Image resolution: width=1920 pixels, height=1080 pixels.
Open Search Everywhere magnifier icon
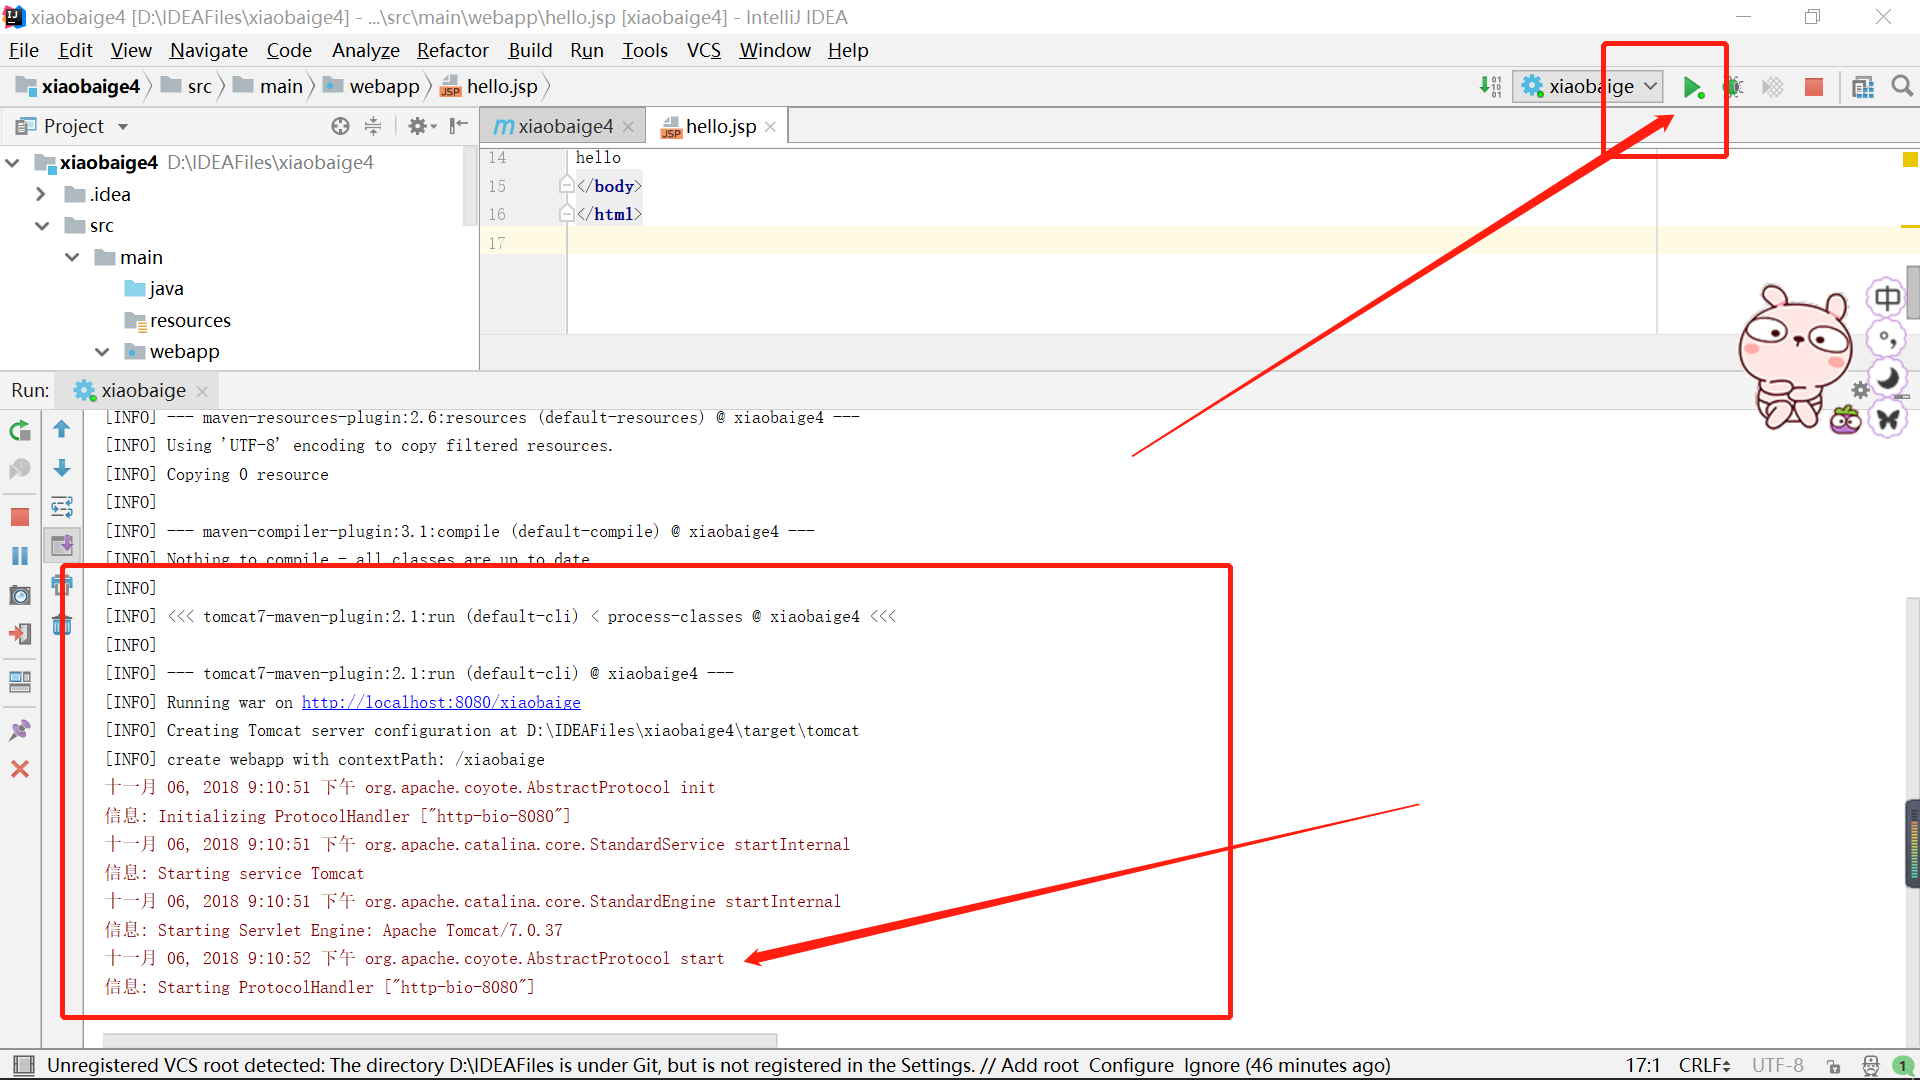click(x=1902, y=87)
